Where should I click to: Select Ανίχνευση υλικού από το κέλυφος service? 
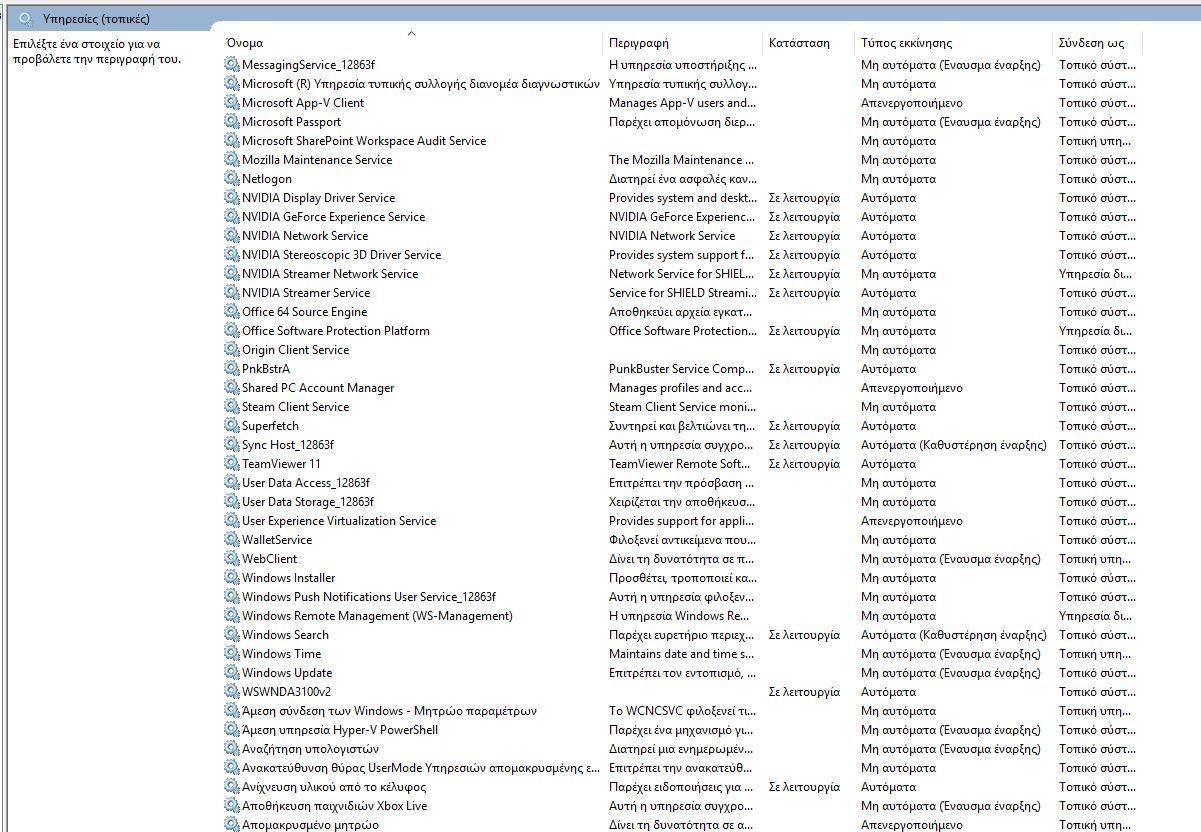(682, 787)
